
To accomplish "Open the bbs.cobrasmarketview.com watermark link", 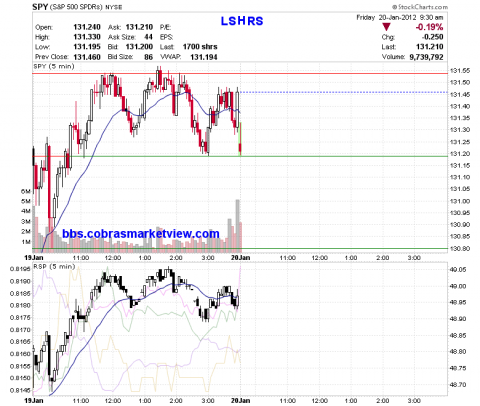I will [x=141, y=234].
